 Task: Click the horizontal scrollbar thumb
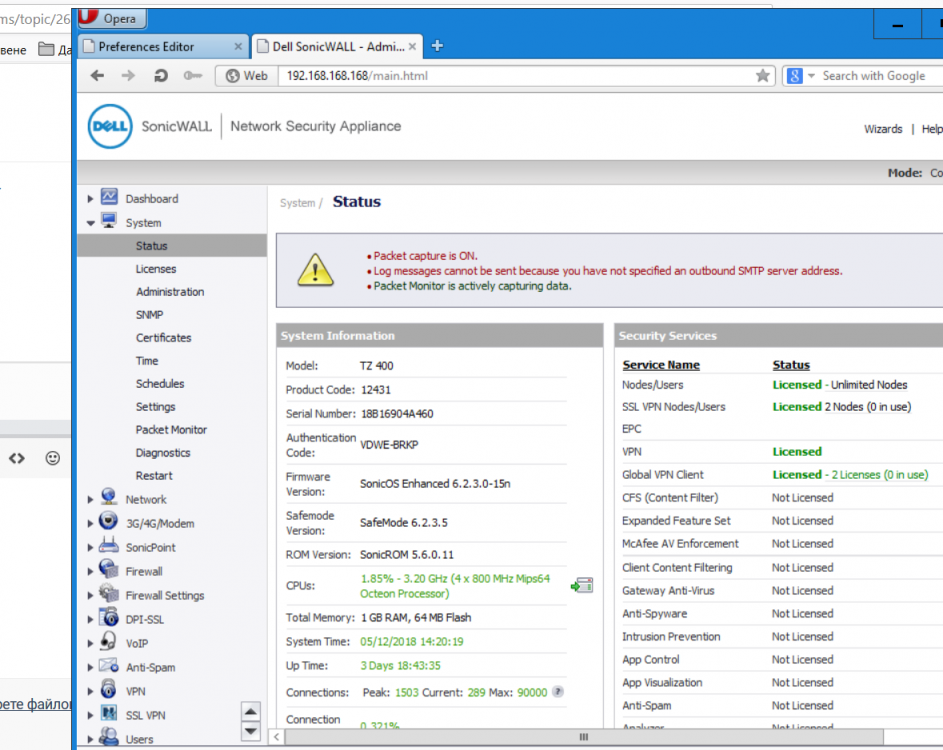[x=583, y=736]
